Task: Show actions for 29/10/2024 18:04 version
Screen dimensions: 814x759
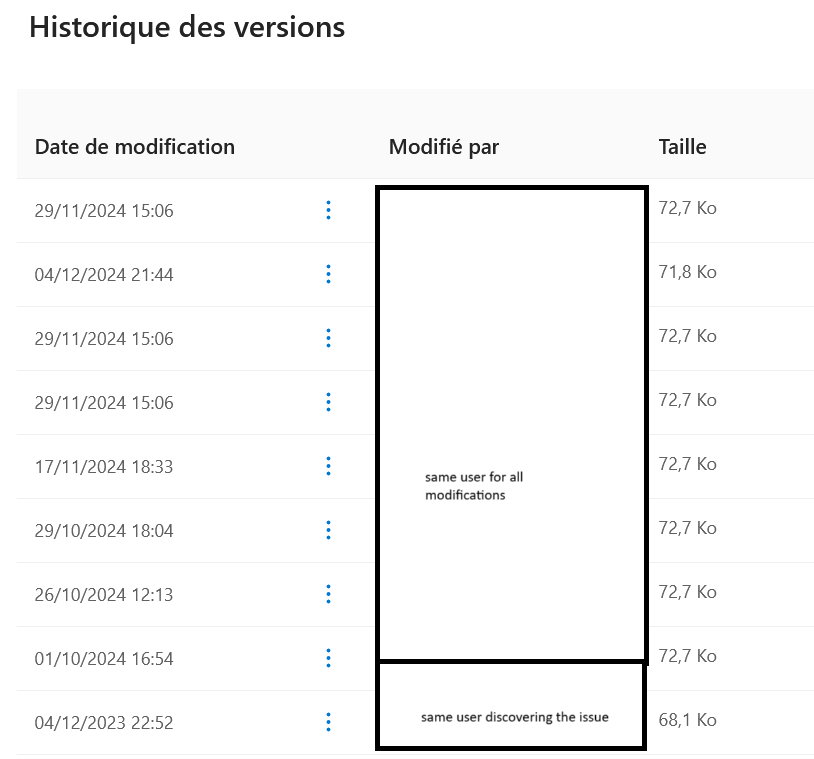Action: click(328, 530)
